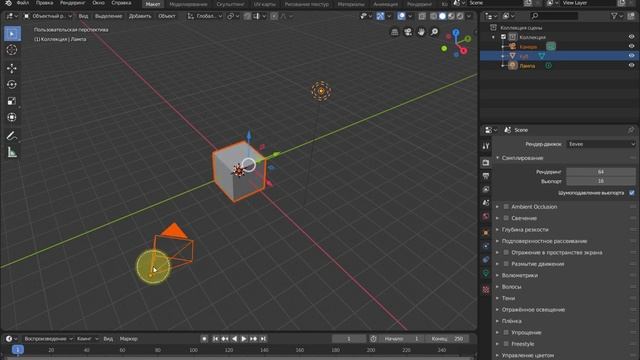
Task: Open the Texture properties tab (checker icon)
Action: (x=486, y=289)
